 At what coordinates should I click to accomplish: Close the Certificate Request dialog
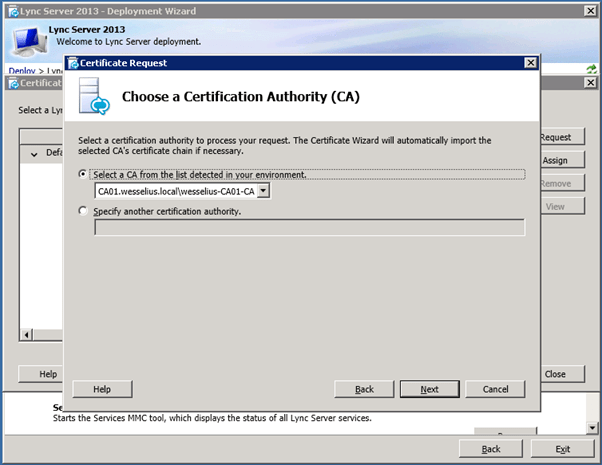pyautogui.click(x=530, y=63)
